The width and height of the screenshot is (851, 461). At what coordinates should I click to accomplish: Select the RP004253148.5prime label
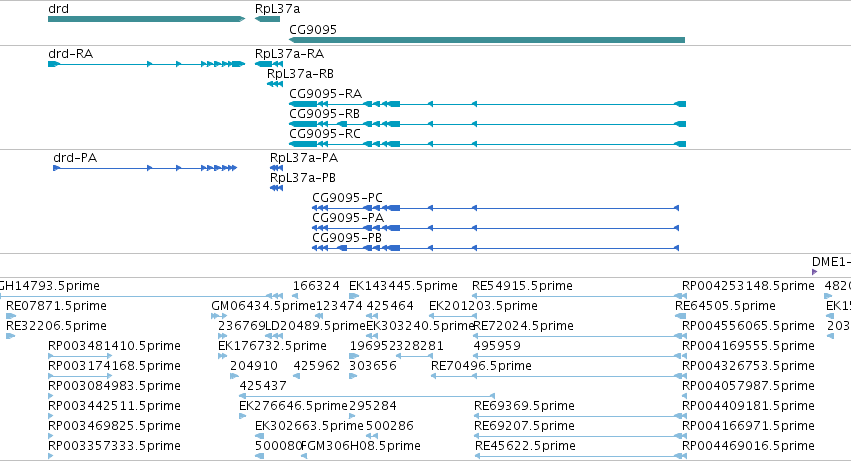point(748,286)
